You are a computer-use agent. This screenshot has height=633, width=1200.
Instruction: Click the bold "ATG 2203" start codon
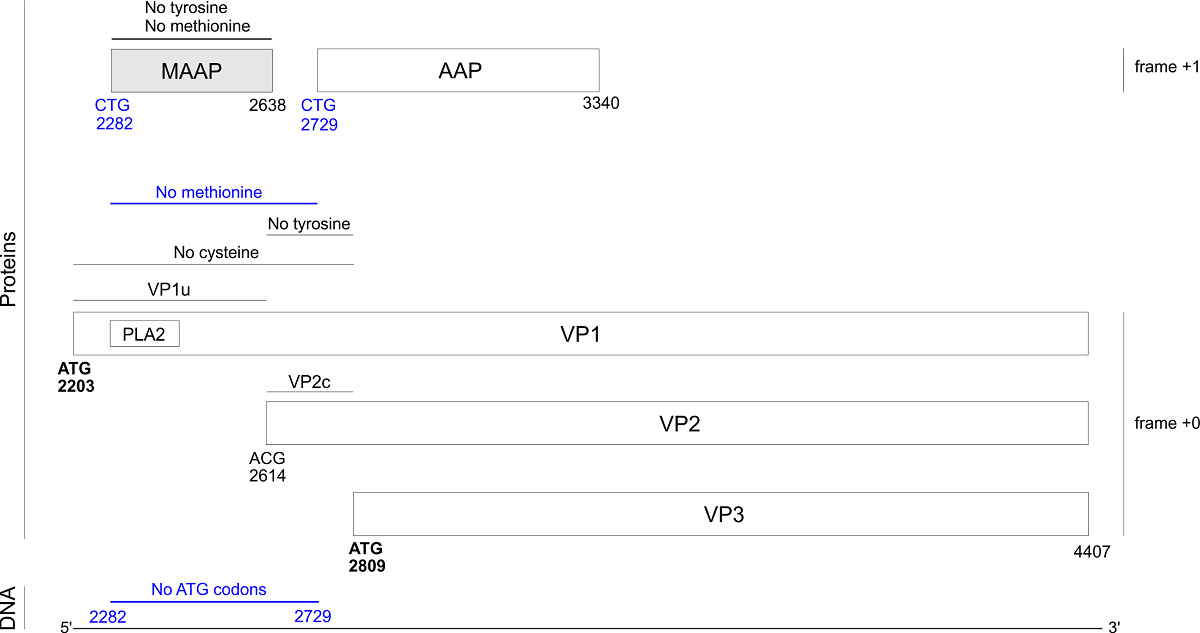pos(76,377)
